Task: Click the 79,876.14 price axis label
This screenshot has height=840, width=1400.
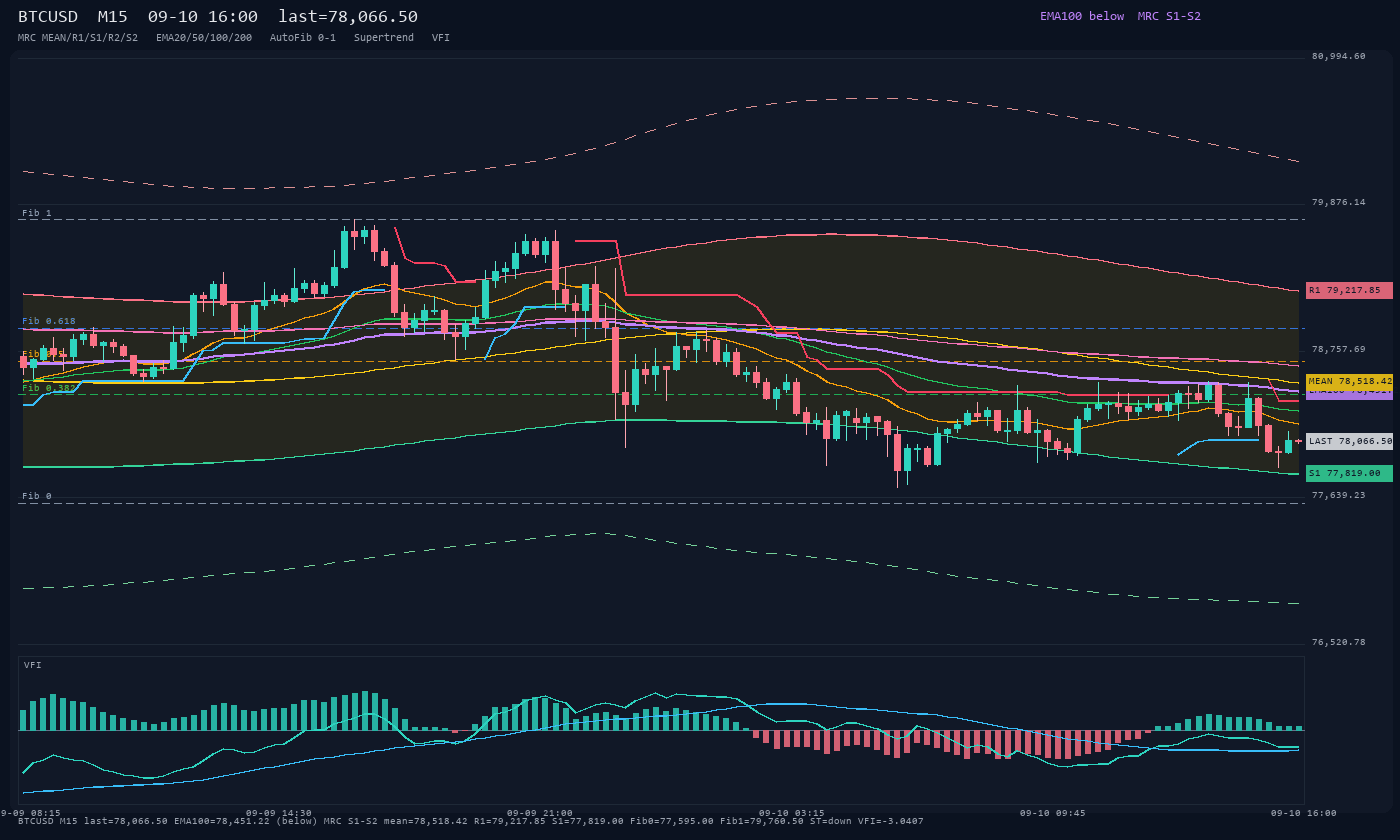Action: coord(1338,202)
